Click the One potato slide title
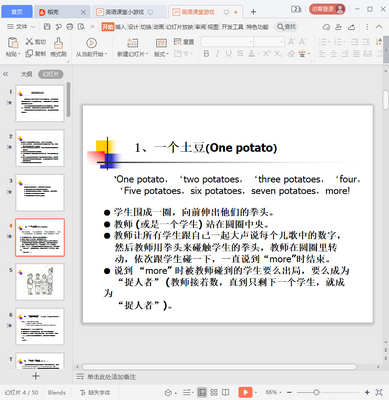The height and width of the screenshot is (400, 389). tap(206, 148)
